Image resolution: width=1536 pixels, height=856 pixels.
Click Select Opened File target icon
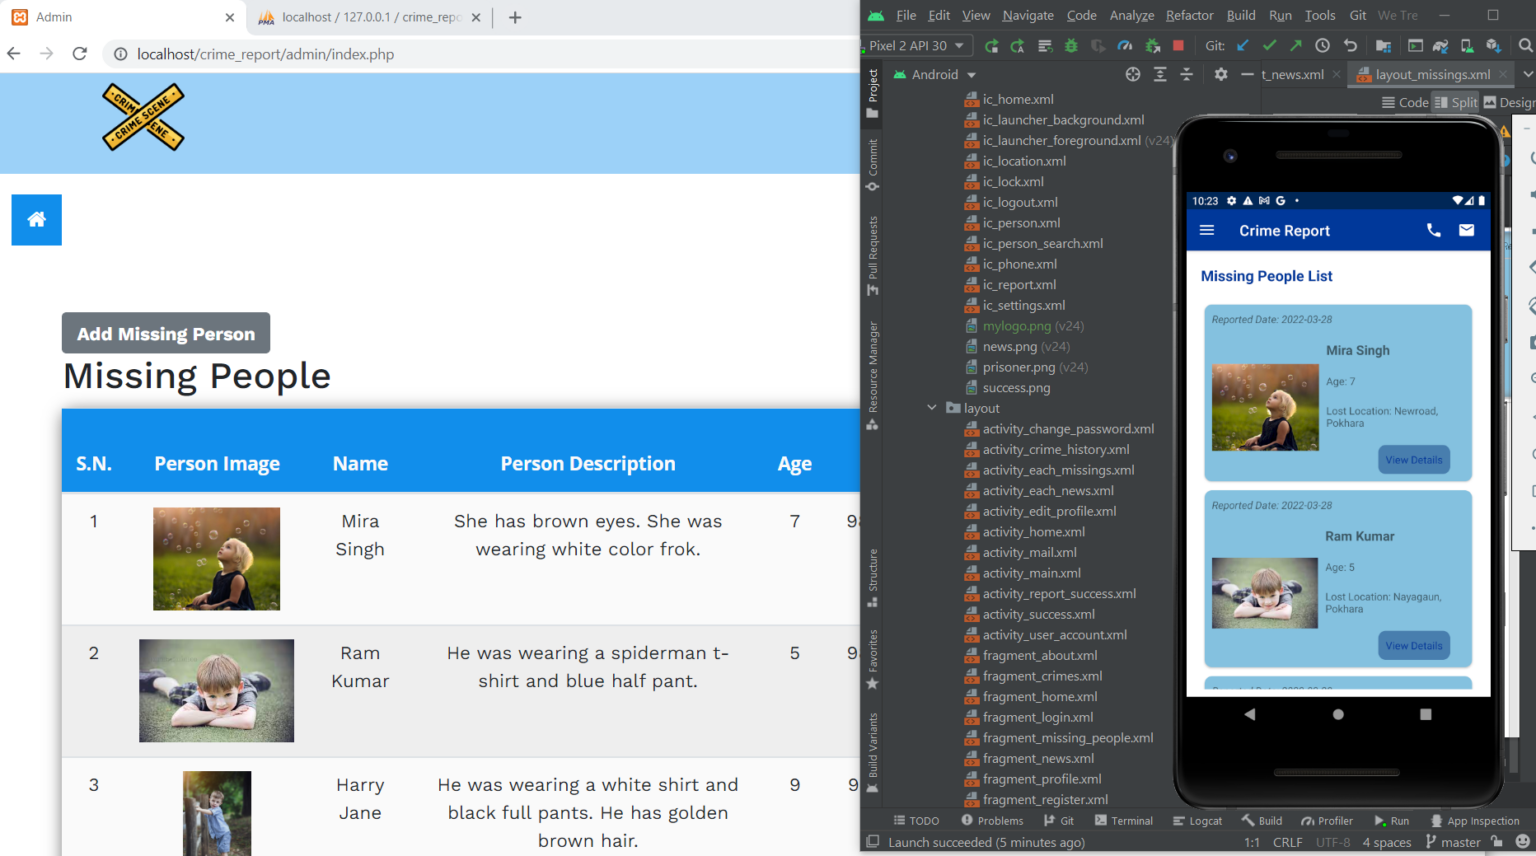(x=1132, y=75)
